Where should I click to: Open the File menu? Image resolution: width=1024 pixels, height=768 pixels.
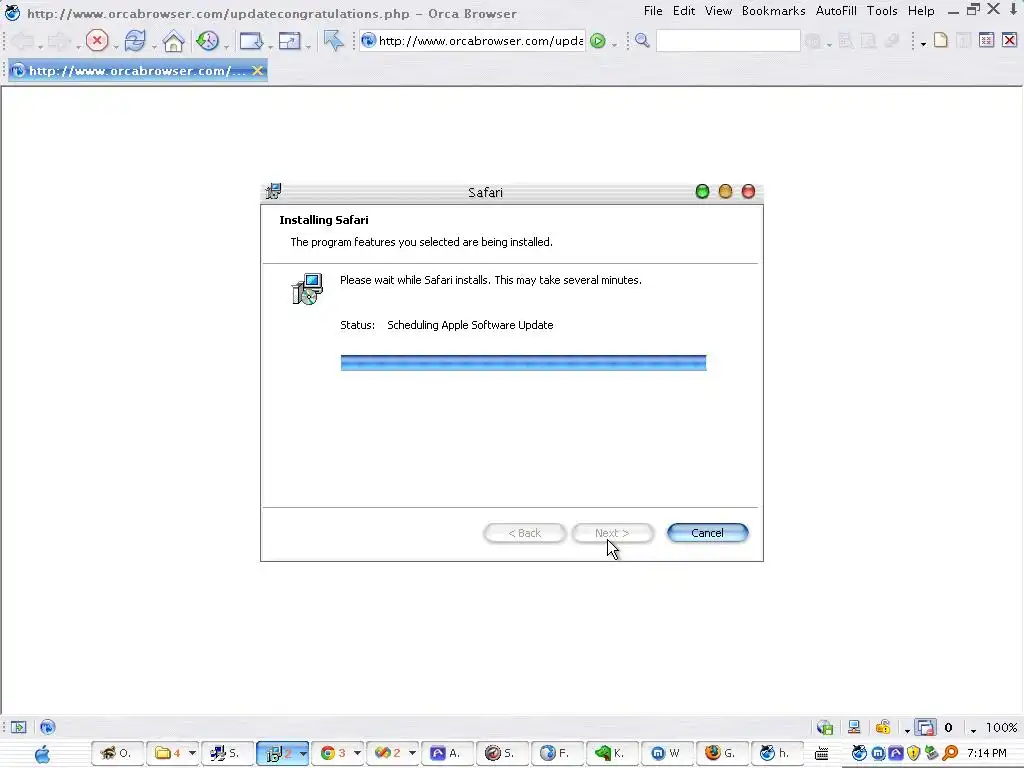coord(652,11)
